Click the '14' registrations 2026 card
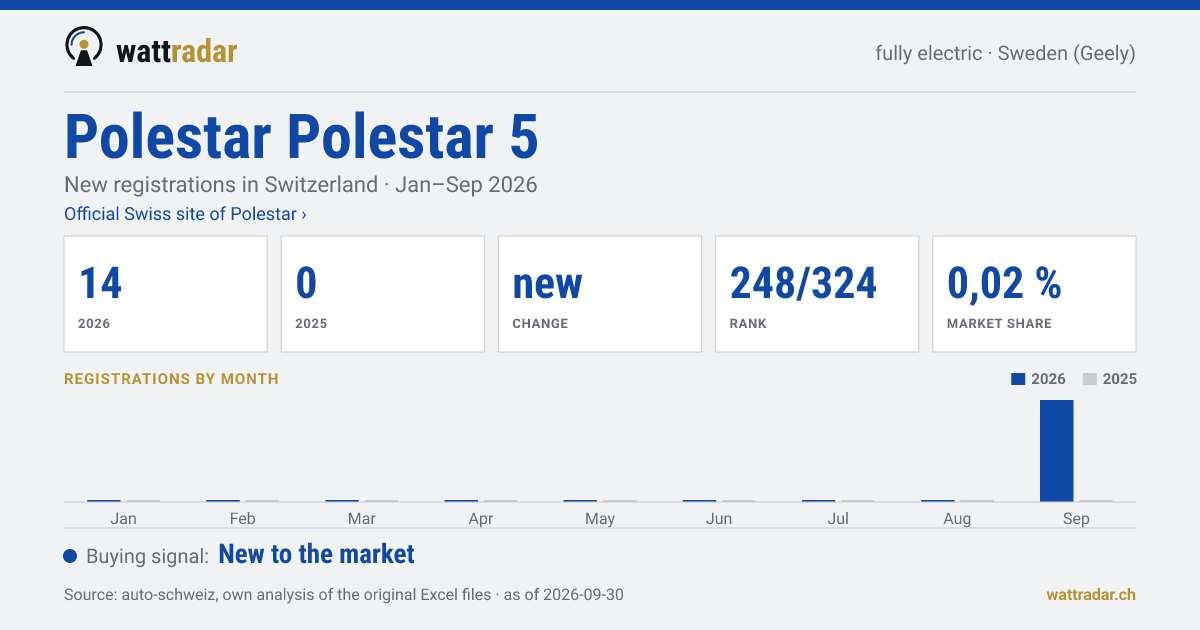This screenshot has width=1200, height=630. (x=166, y=294)
